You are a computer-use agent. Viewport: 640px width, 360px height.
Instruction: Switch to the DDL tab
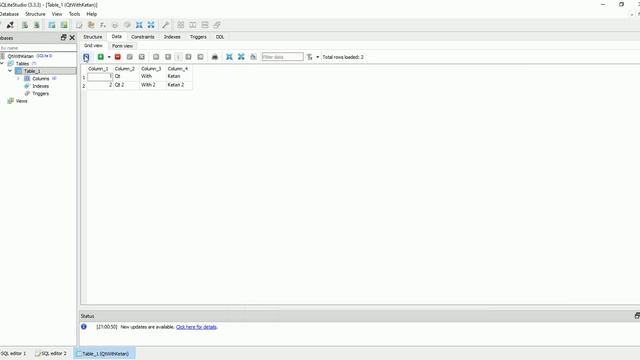point(220,37)
